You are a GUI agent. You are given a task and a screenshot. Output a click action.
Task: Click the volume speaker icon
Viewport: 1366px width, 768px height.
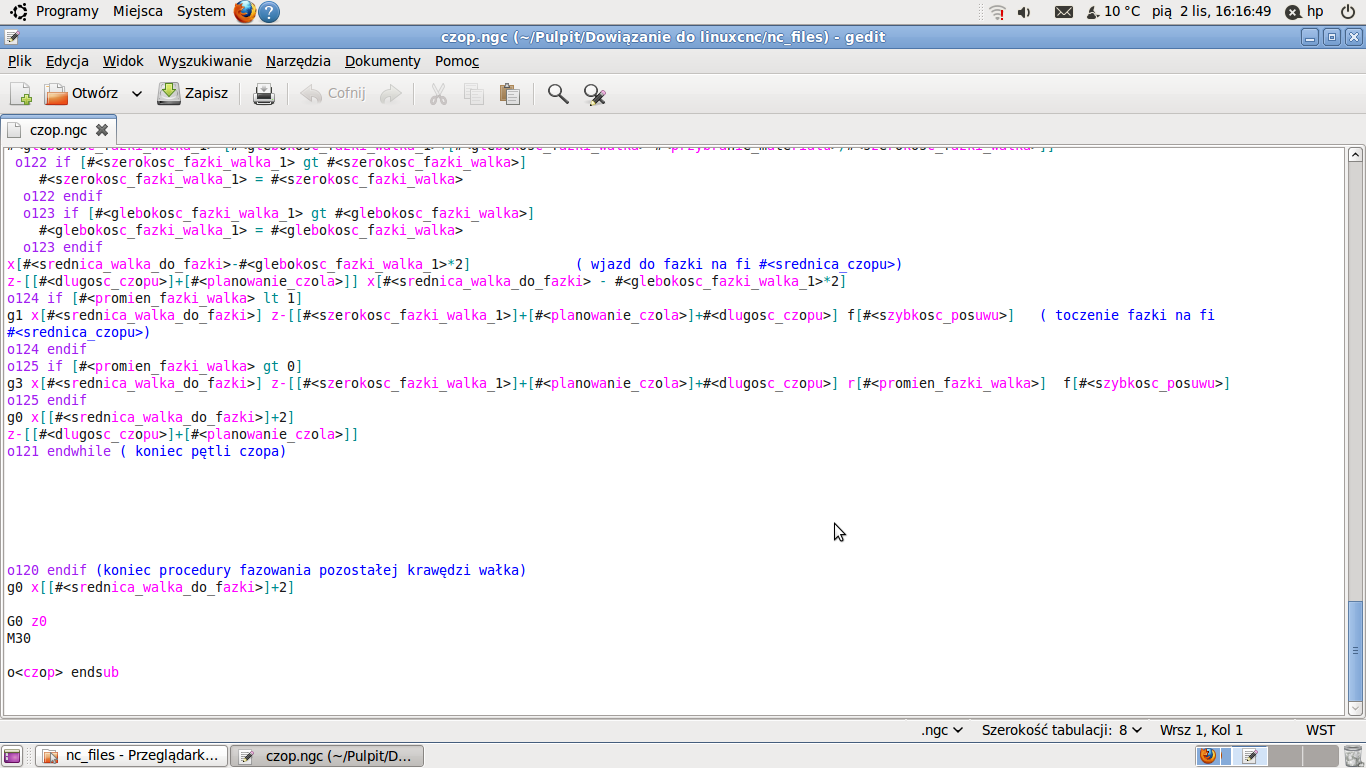(x=1024, y=12)
